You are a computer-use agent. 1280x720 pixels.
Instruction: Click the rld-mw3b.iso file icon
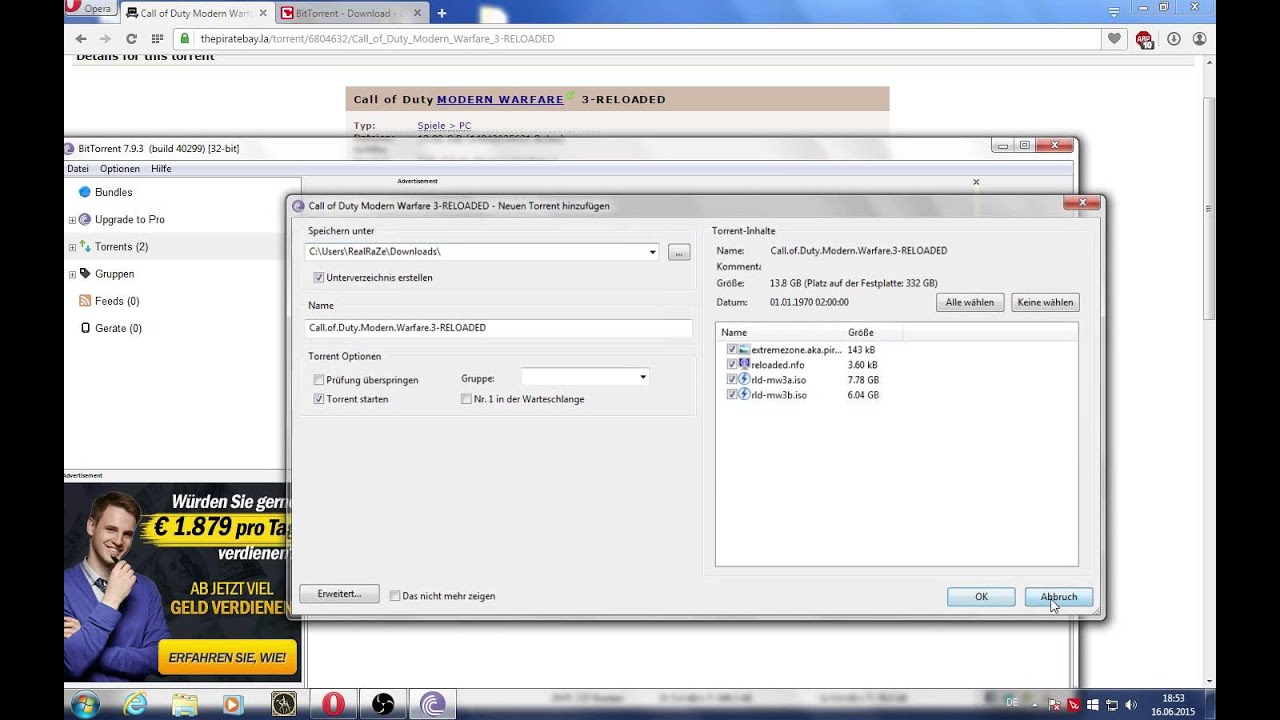pos(744,395)
